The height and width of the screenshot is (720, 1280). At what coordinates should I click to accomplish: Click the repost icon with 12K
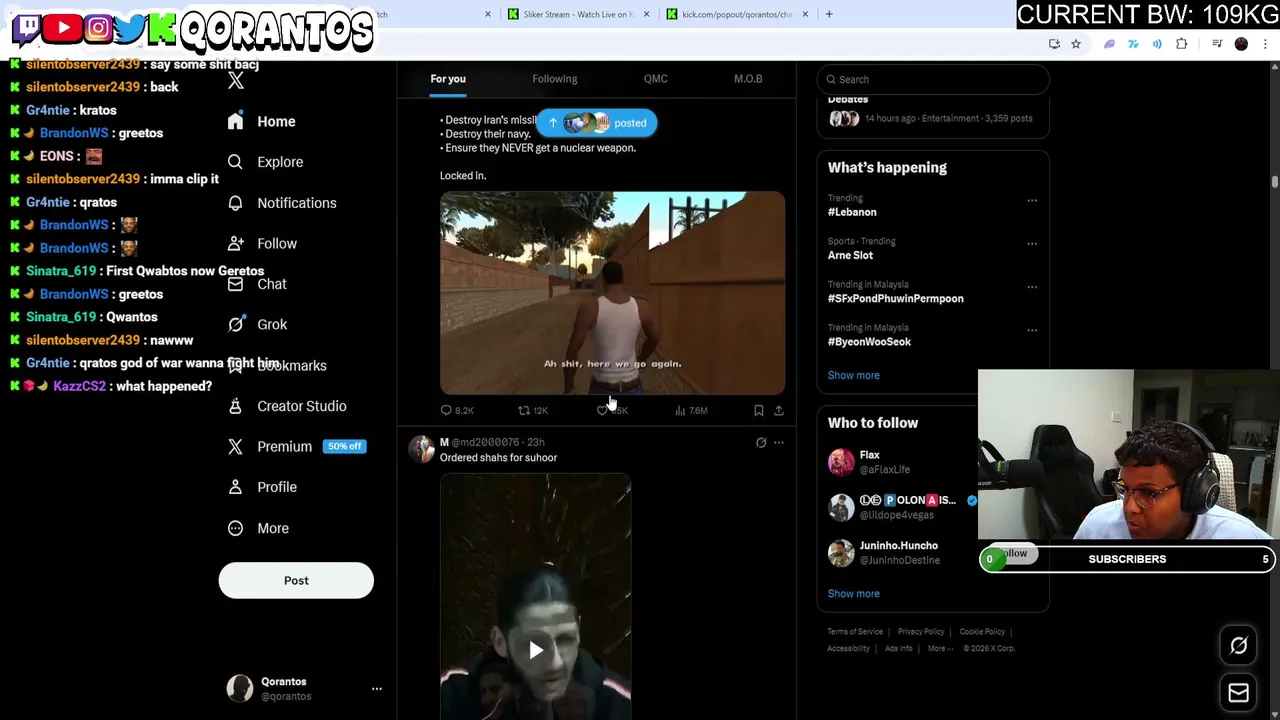coord(523,410)
